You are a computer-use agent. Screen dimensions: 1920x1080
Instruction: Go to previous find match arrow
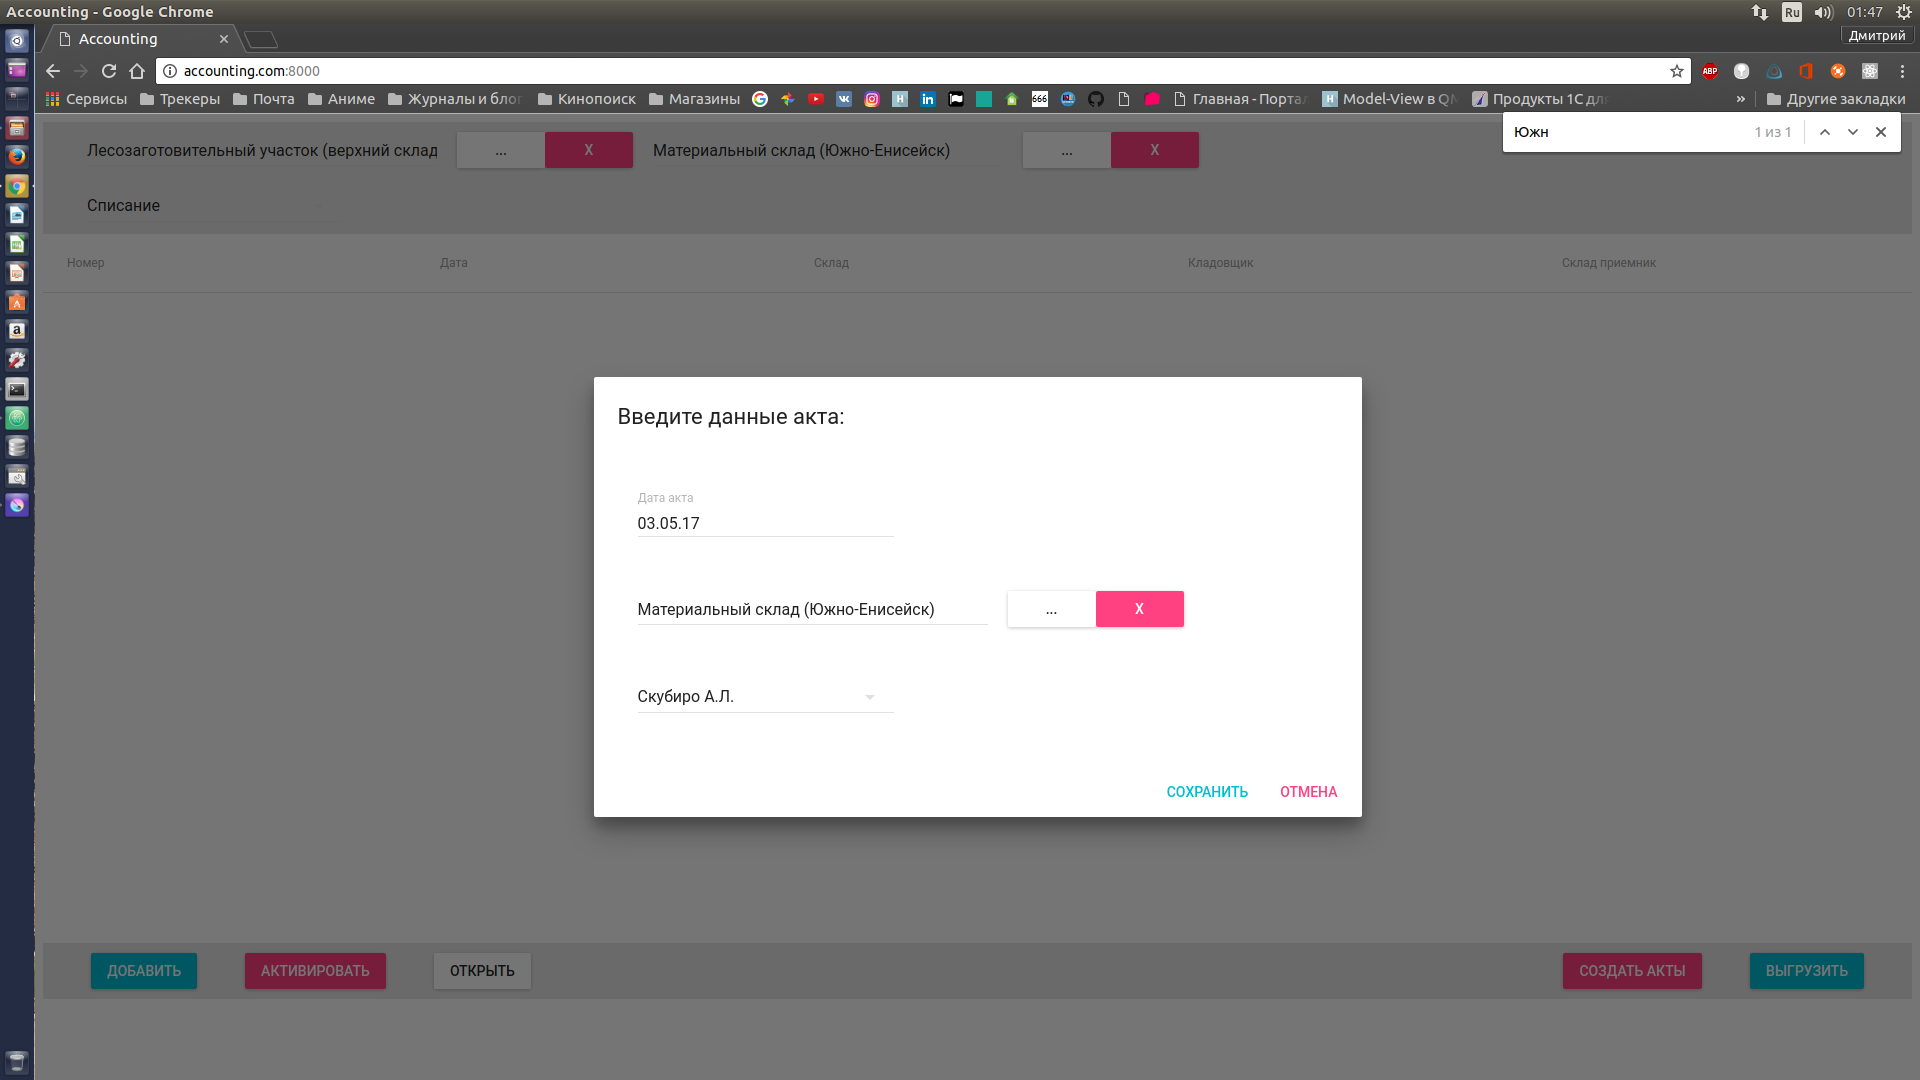(x=1824, y=132)
